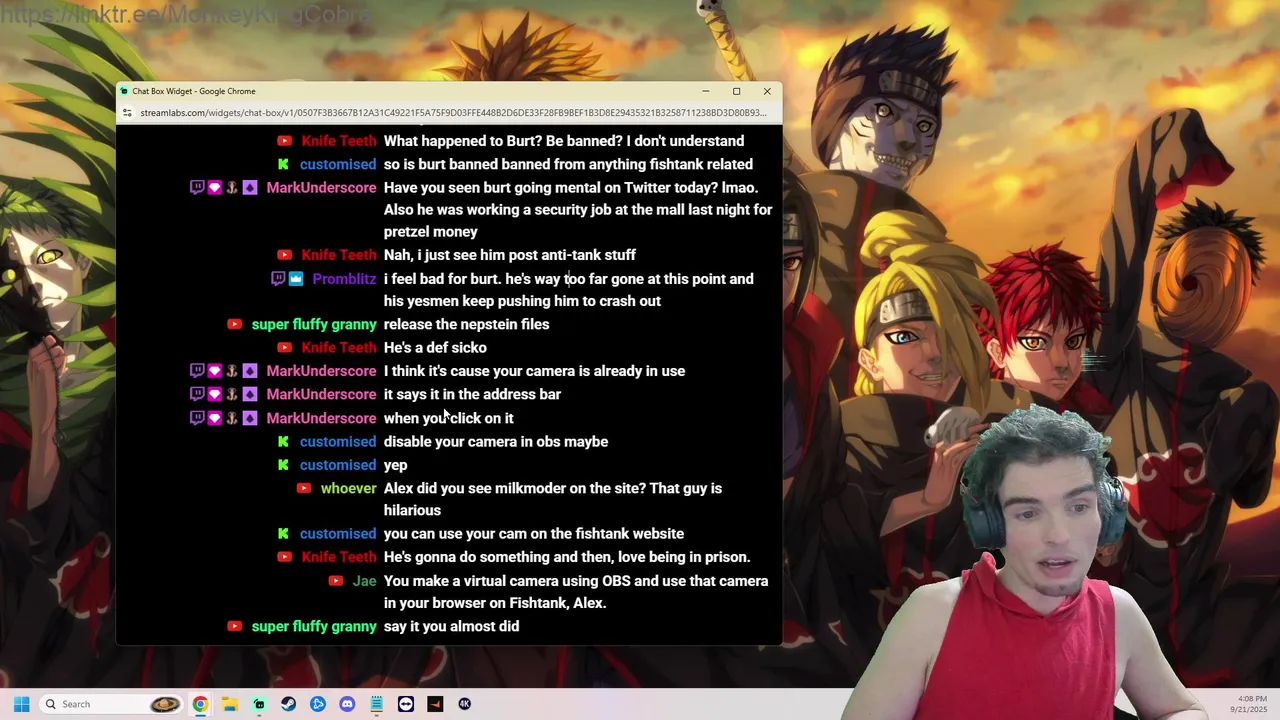The height and width of the screenshot is (720, 1280).
Task: Minimize the Chat Box Widget window
Action: (x=705, y=91)
